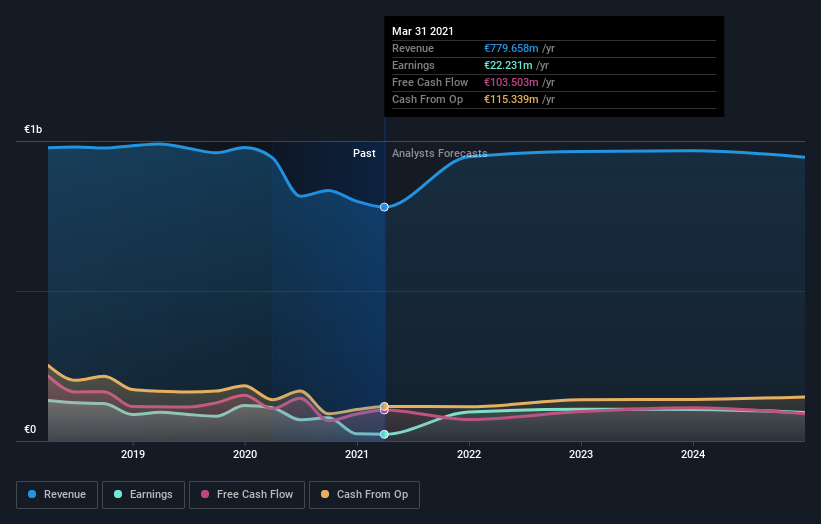Click the 2021 x-axis label
The height and width of the screenshot is (524, 821).
click(357, 454)
